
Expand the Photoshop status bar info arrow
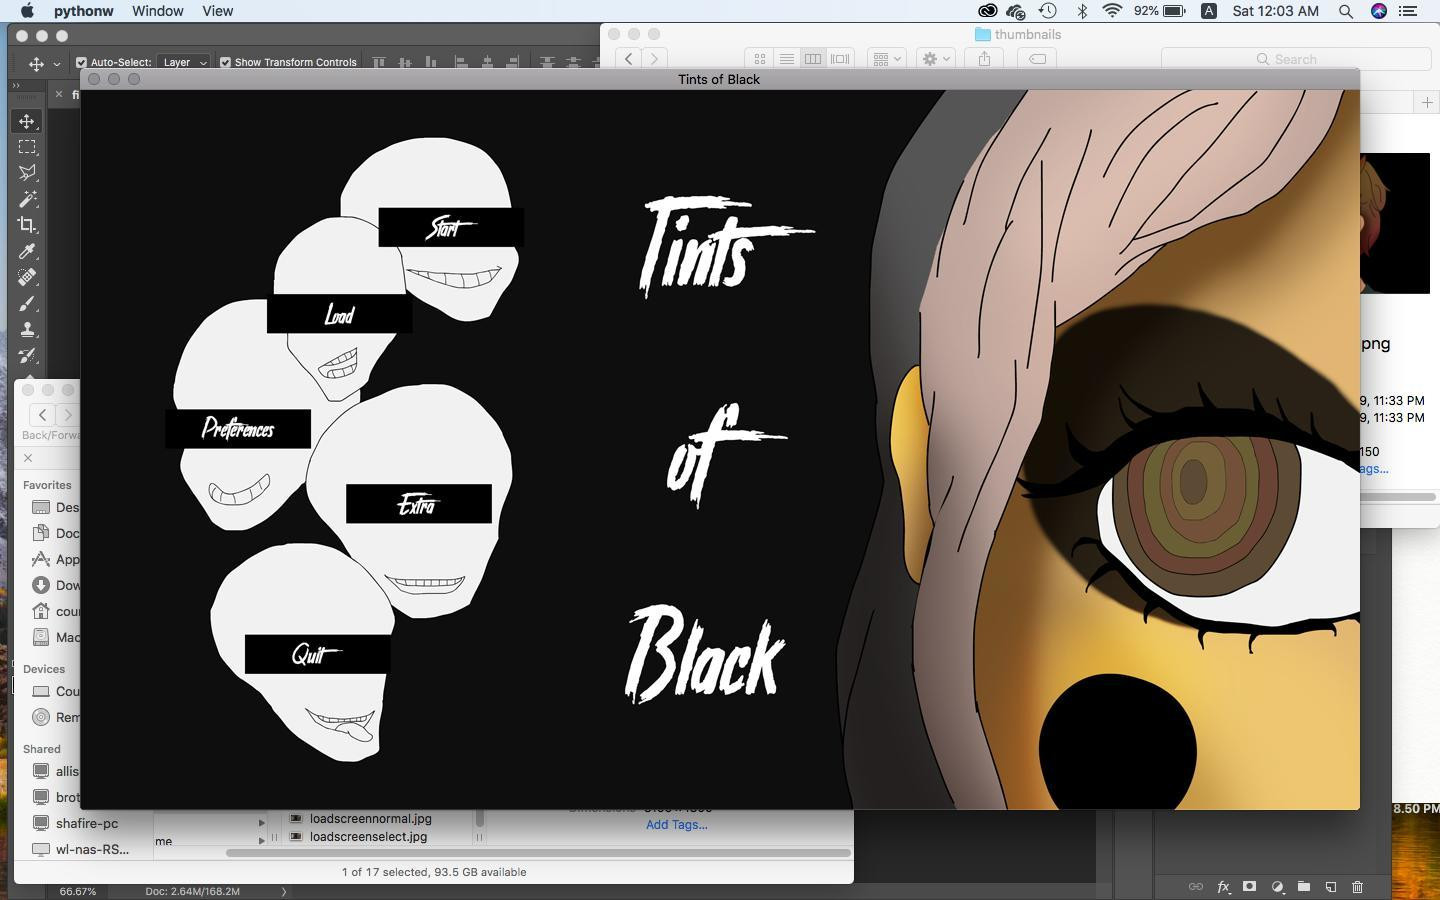284,891
